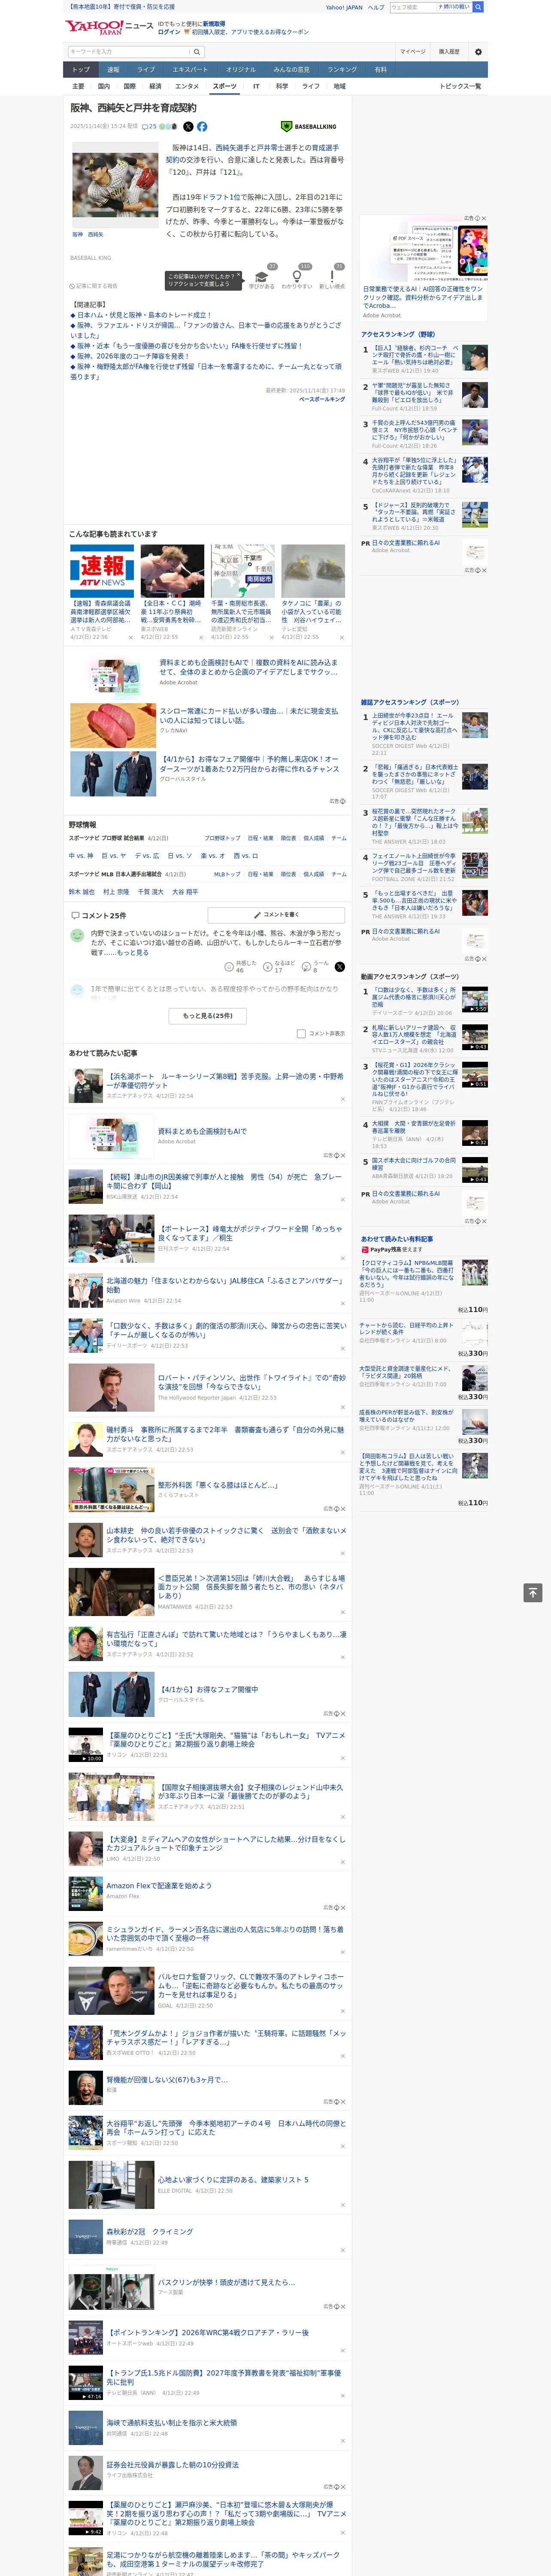551x2576 pixels.
Task: Open the 速報 ATV NEWS thumbnail
Action: [102, 571]
